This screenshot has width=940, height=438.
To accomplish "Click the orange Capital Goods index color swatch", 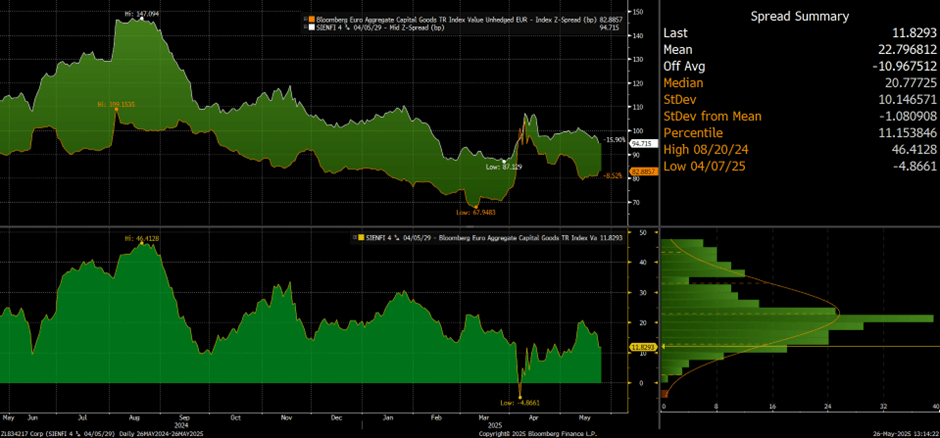I will (x=312, y=19).
